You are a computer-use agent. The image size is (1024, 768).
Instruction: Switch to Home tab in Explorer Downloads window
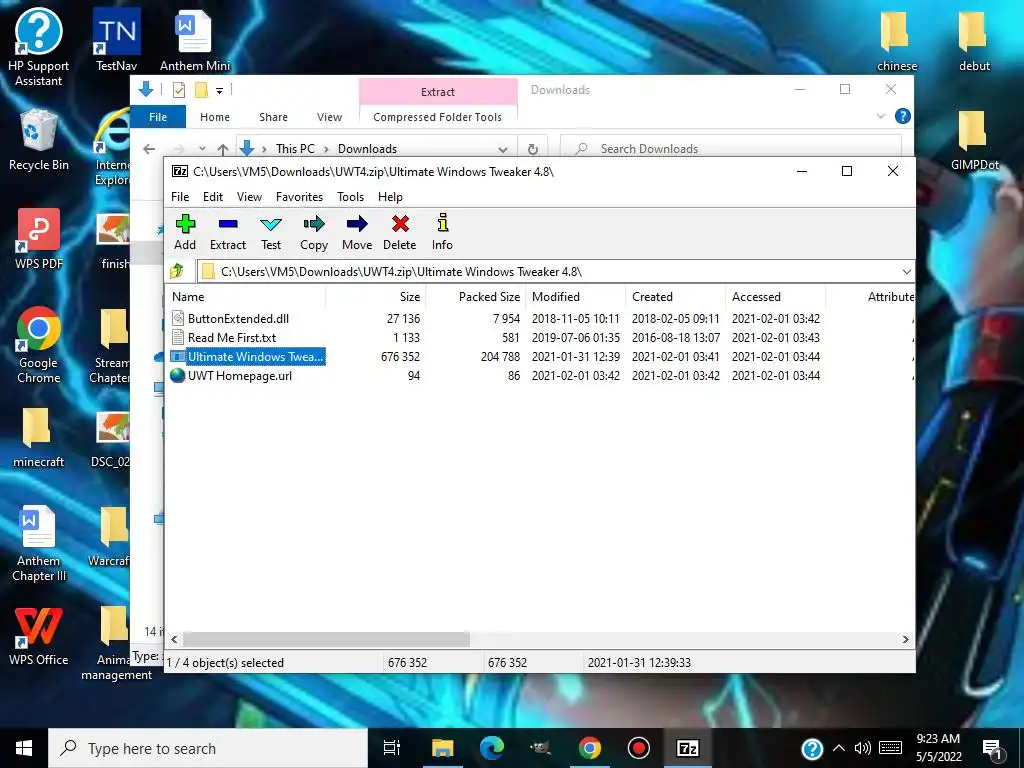(215, 117)
